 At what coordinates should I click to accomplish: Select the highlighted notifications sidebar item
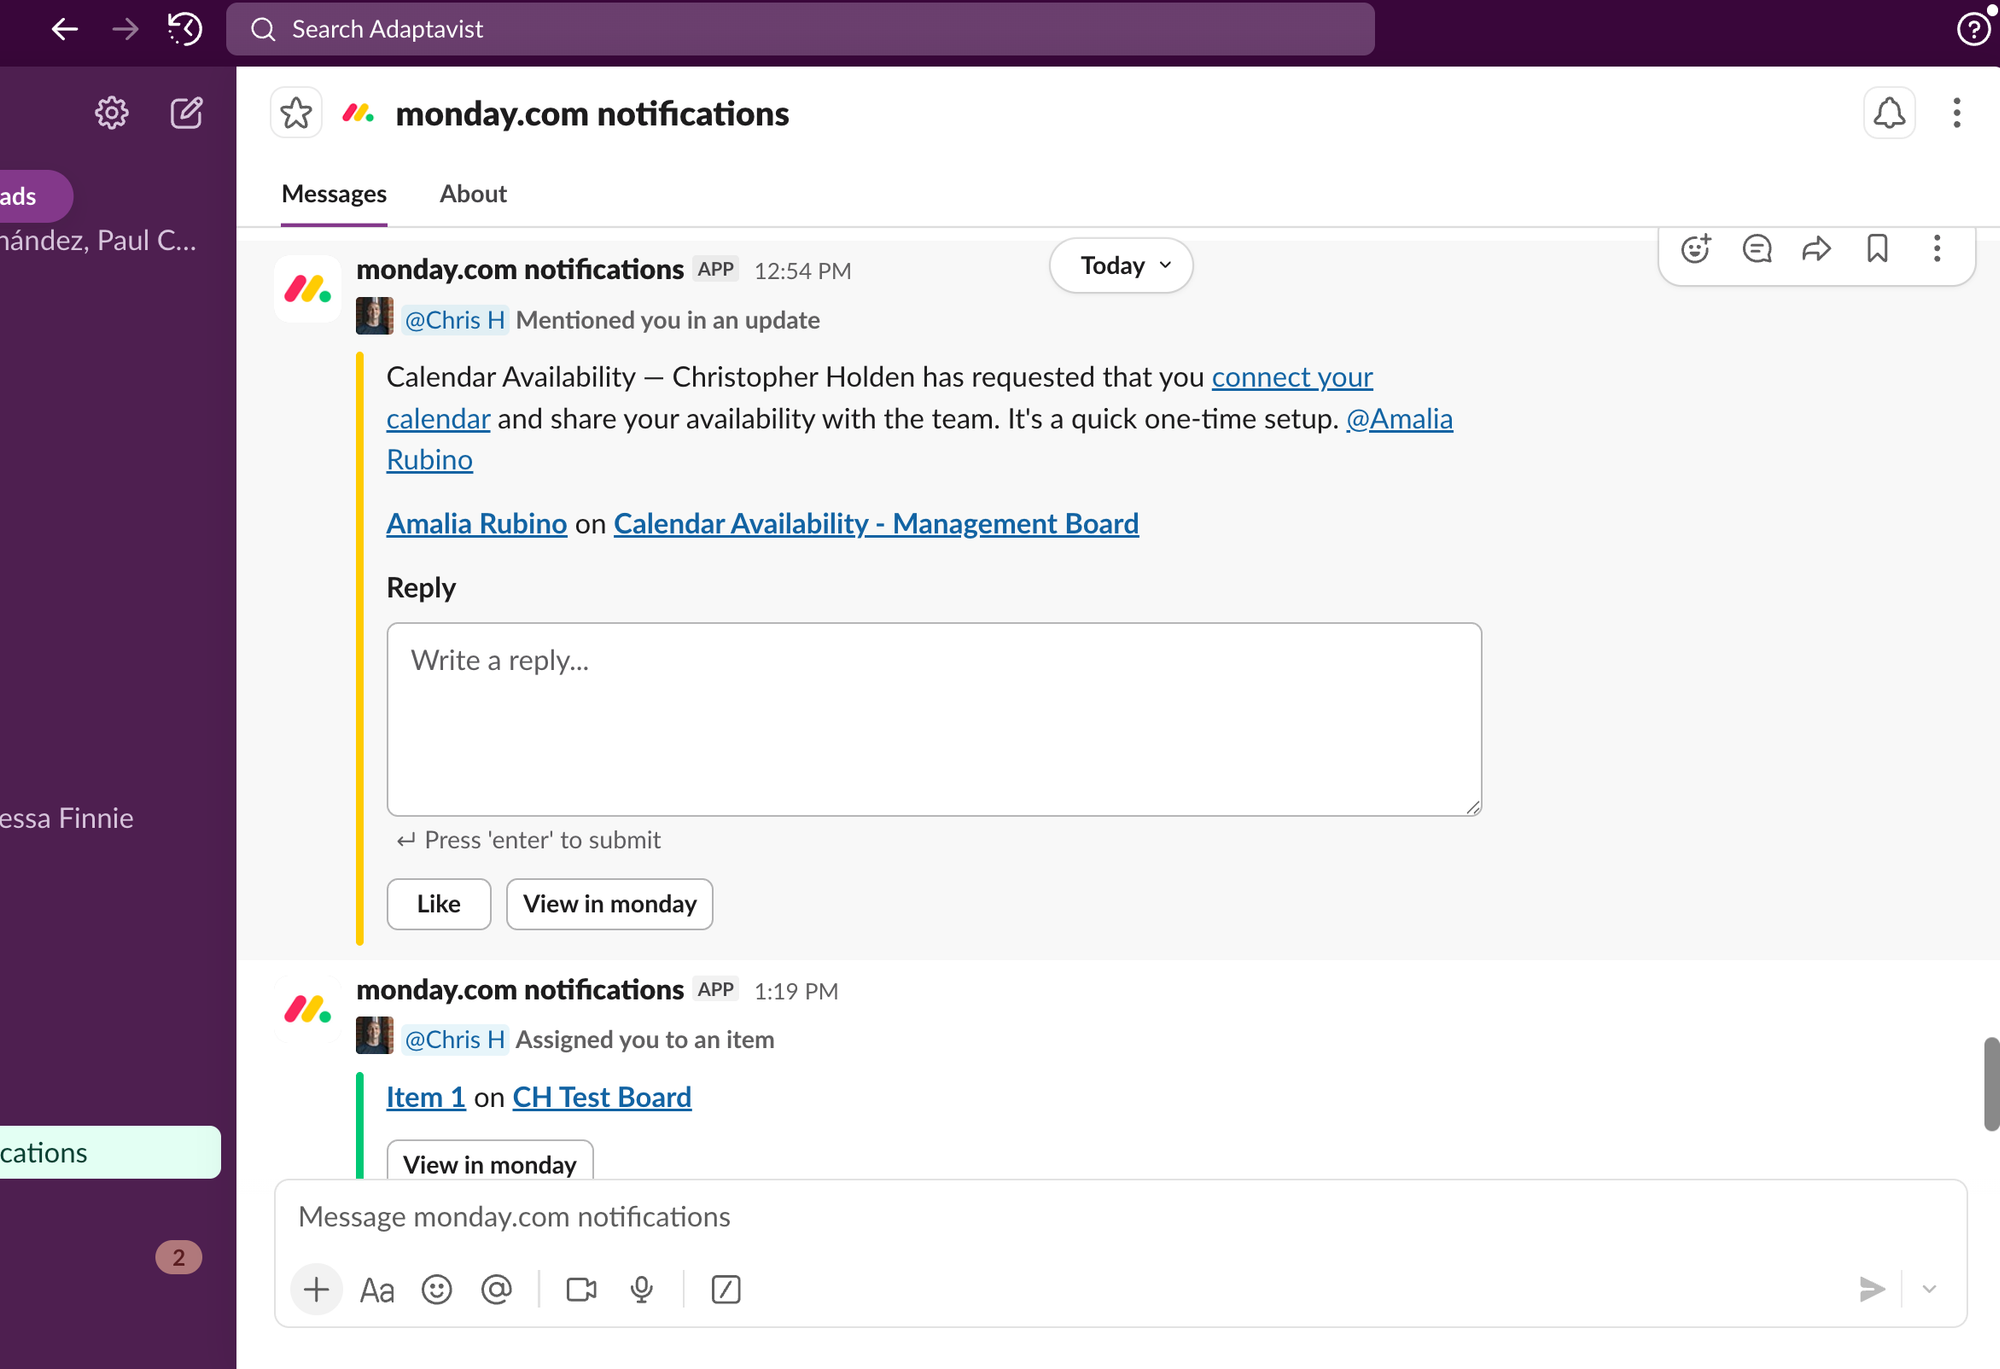click(x=110, y=1153)
